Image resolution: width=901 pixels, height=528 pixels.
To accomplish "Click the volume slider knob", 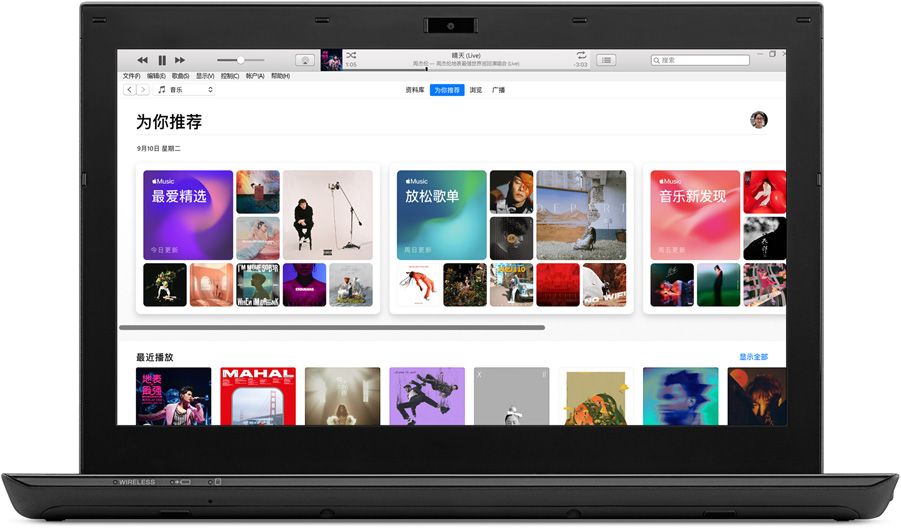I will tap(241, 60).
